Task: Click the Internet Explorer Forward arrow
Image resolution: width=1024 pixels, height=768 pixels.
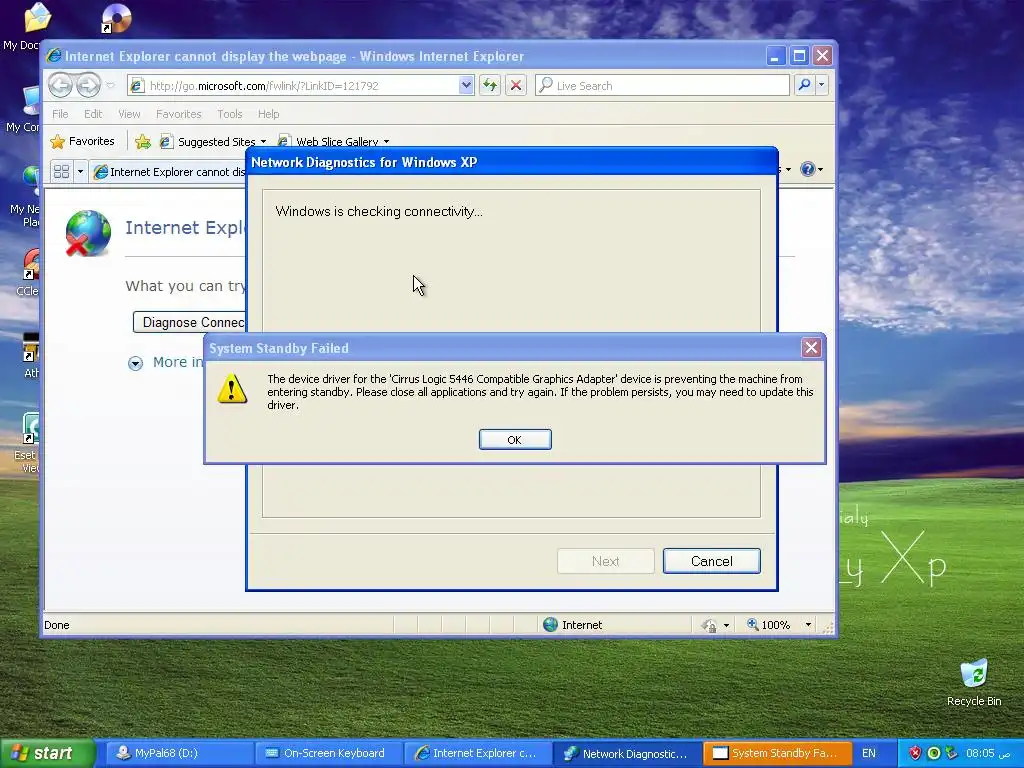Action: tap(88, 85)
